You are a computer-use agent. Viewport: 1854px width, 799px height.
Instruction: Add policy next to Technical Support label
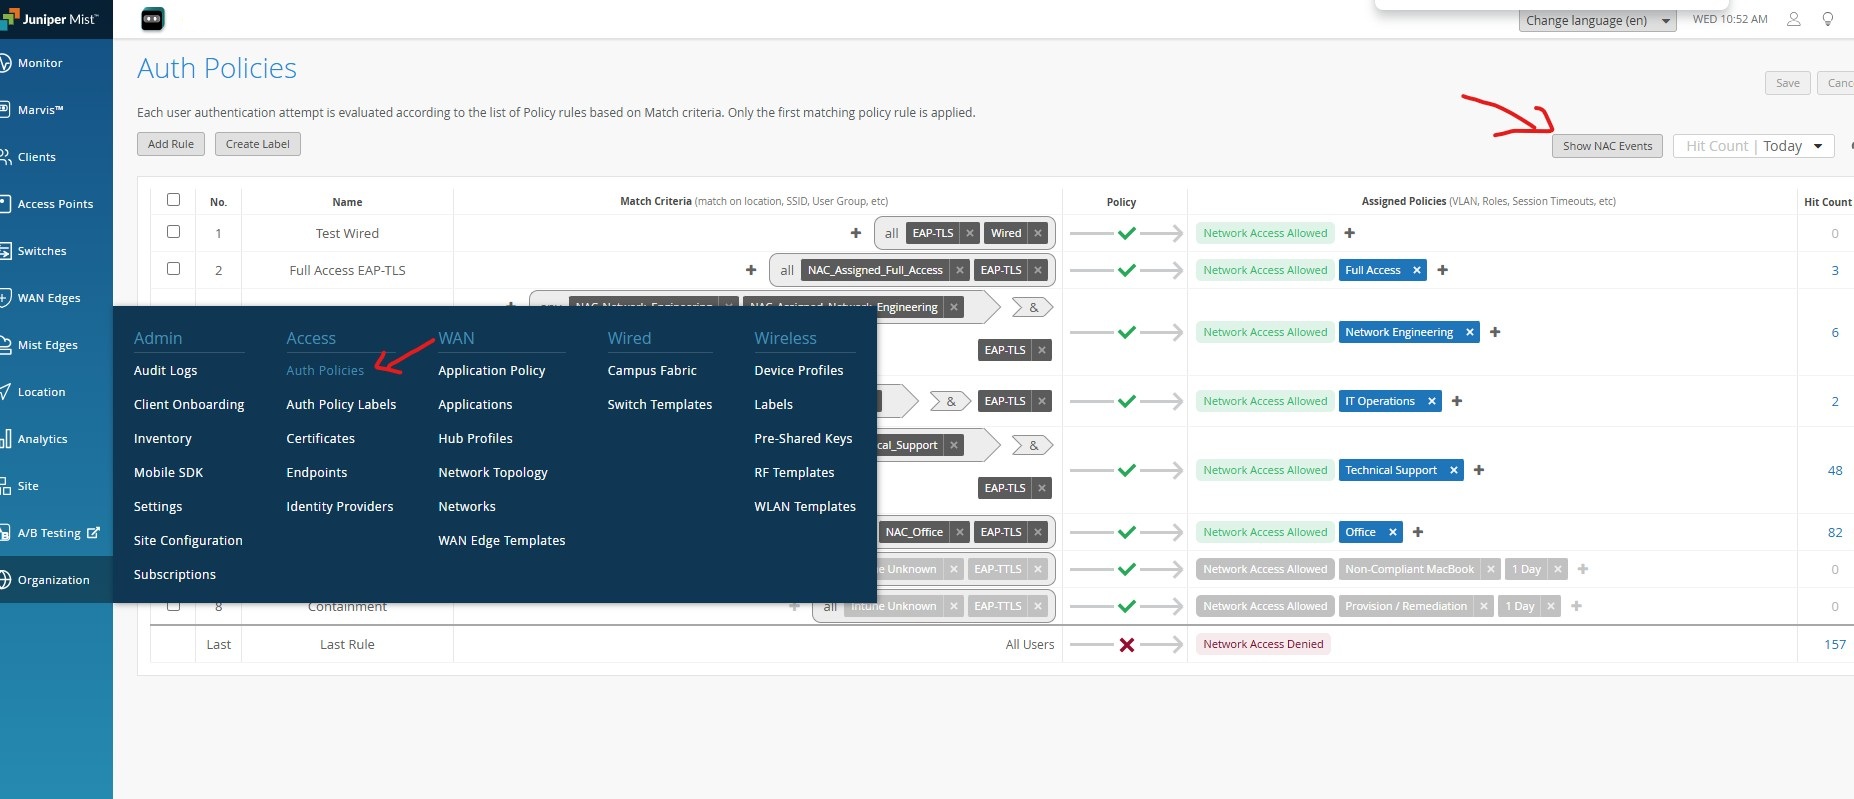click(1479, 470)
